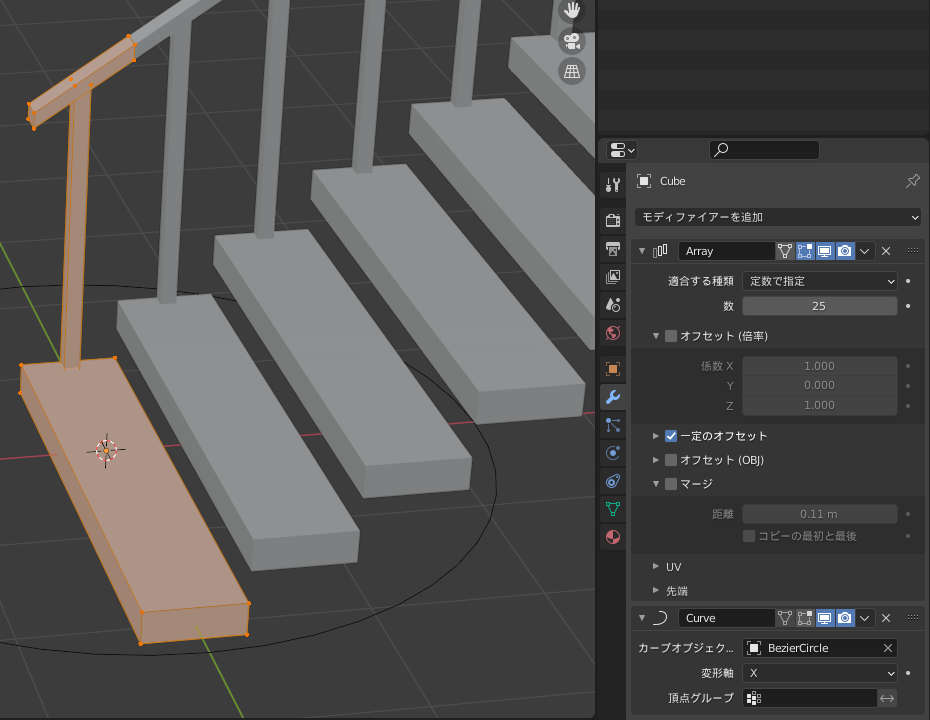Click the 係数 X value 1.000
The image size is (930, 720).
pos(820,366)
